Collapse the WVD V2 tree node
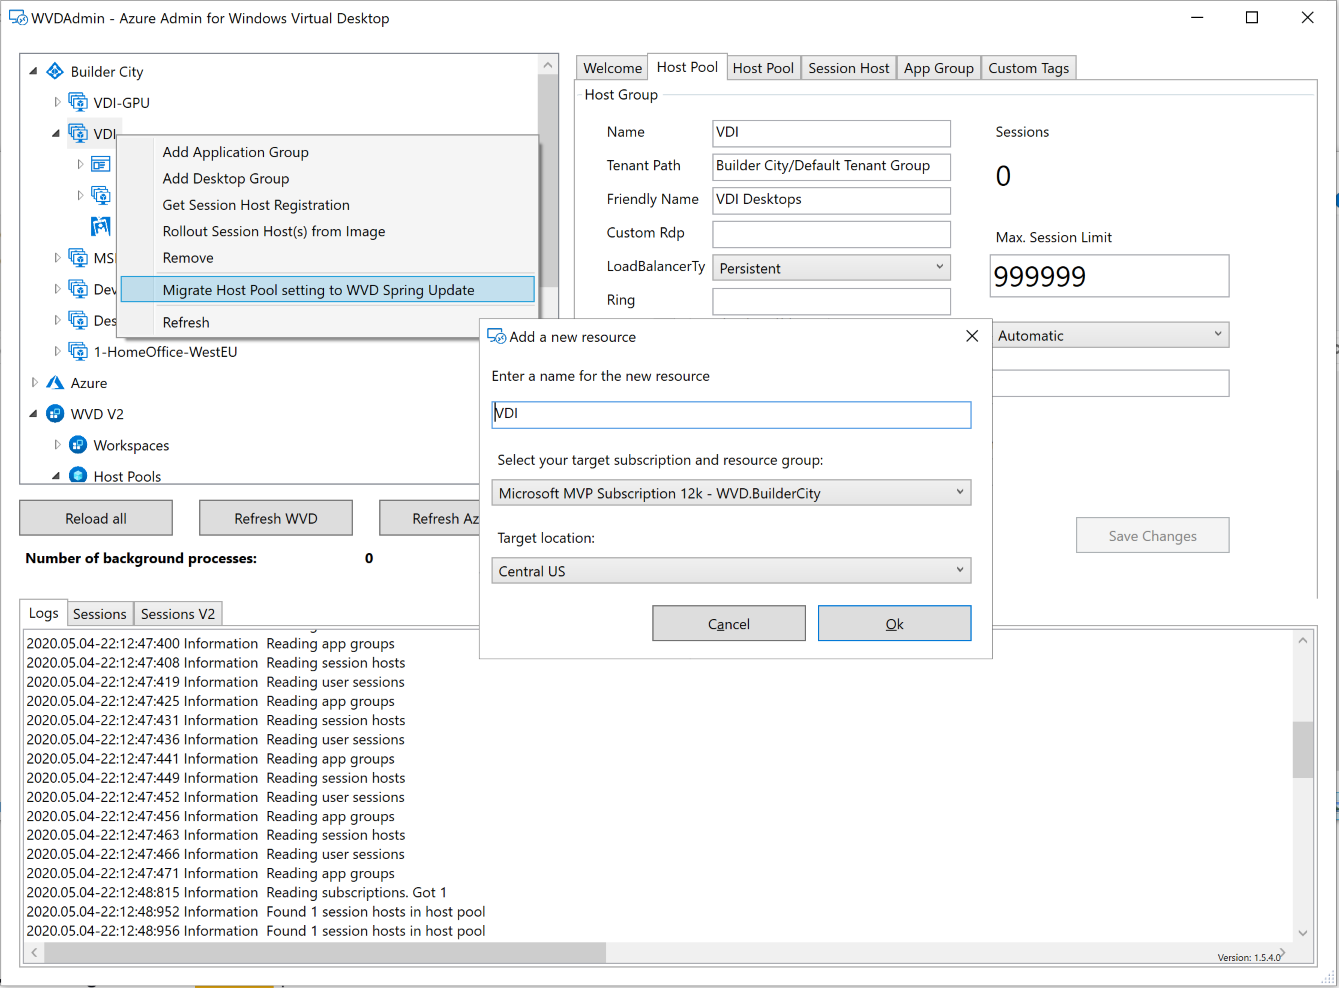This screenshot has width=1339, height=988. [33, 413]
